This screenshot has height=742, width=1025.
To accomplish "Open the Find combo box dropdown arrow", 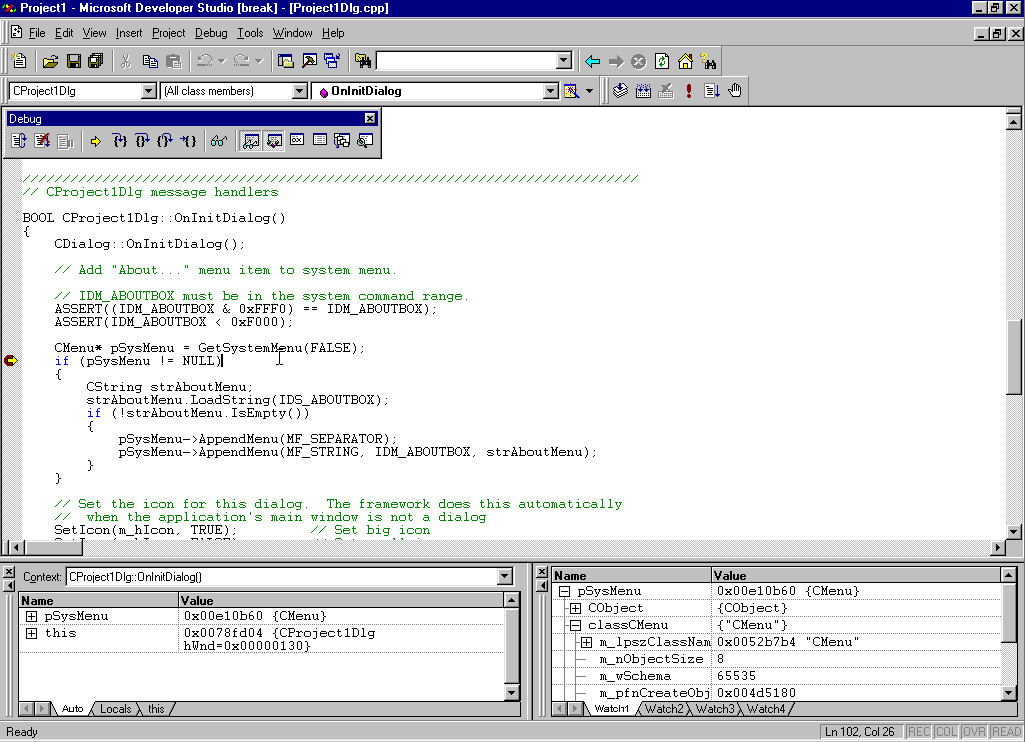I will click(564, 61).
